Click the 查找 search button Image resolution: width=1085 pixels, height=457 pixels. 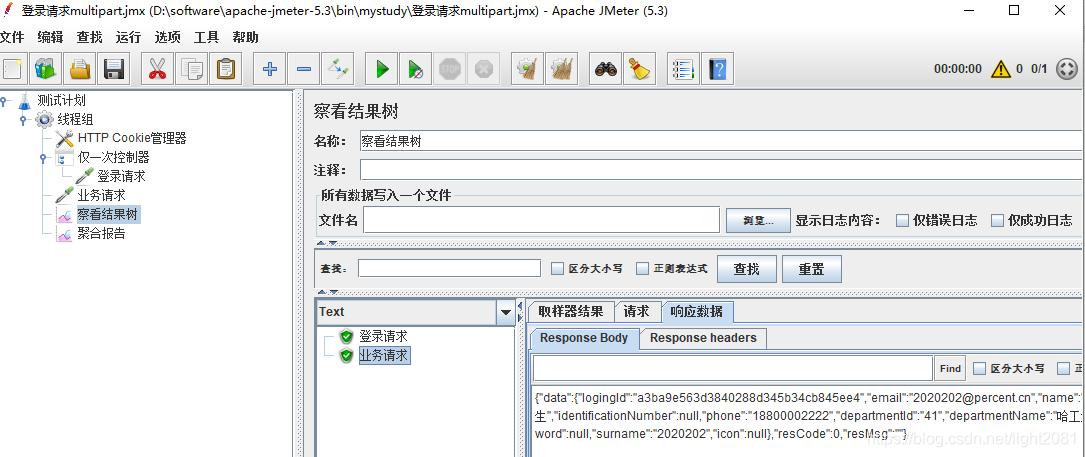[747, 269]
